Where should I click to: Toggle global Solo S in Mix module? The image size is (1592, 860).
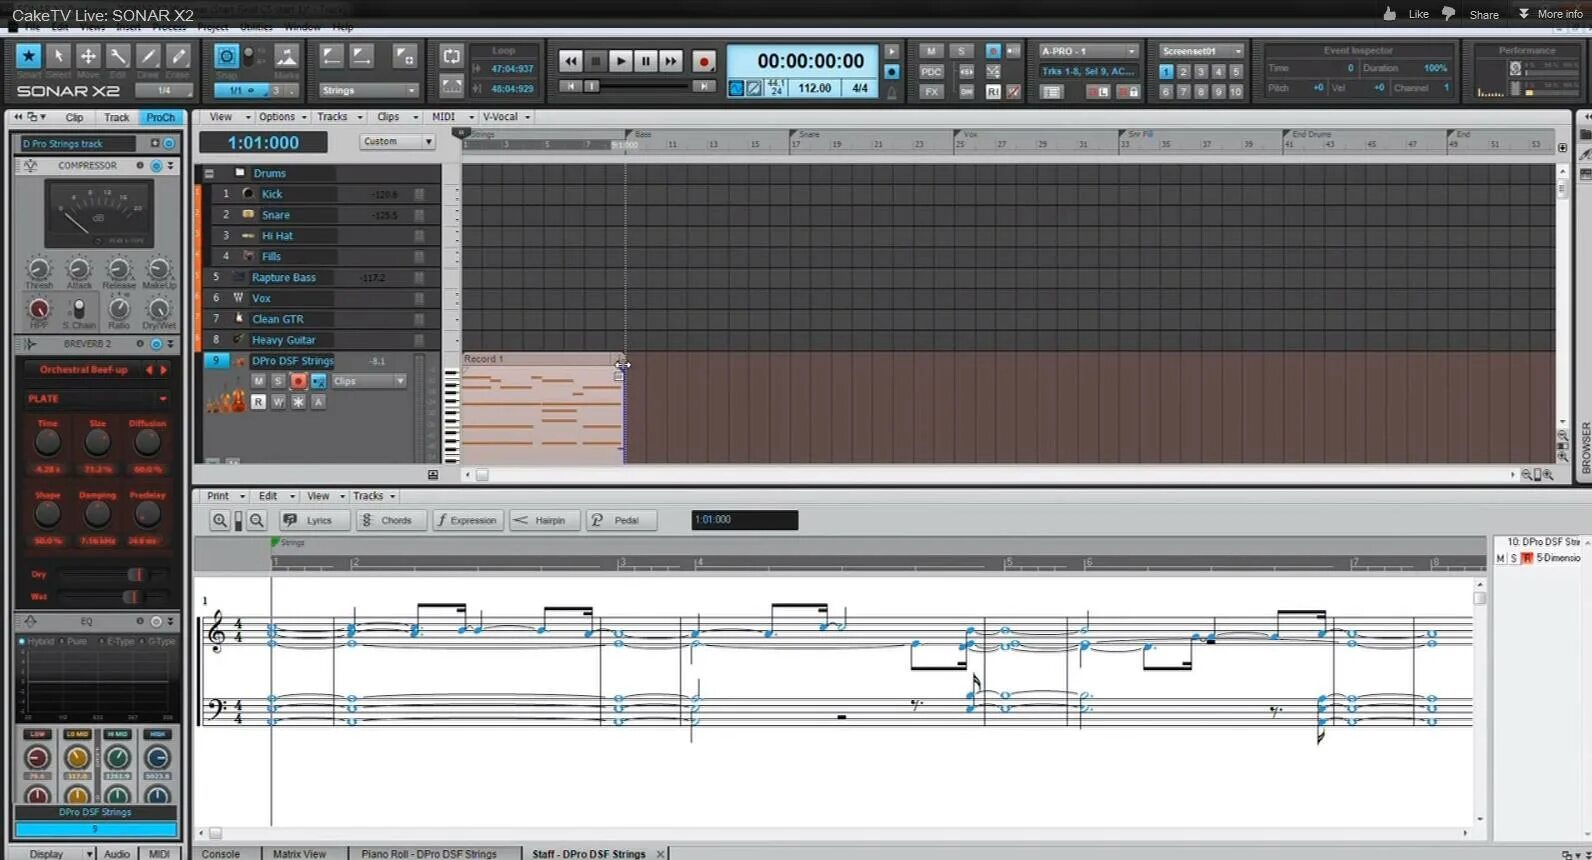pyautogui.click(x=961, y=51)
